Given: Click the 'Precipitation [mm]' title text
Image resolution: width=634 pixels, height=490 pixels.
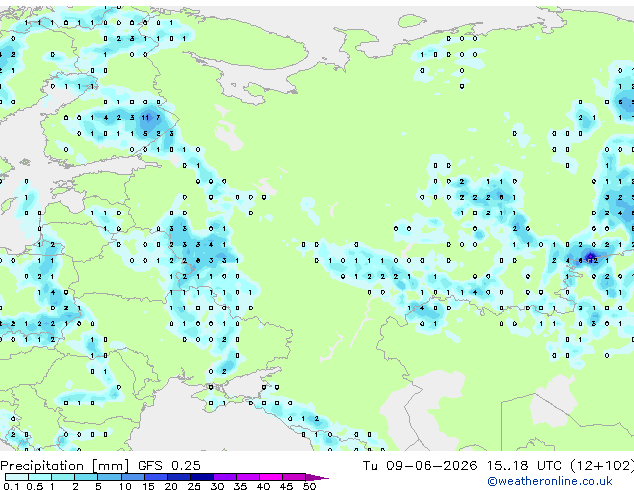Looking at the screenshot, I should pyautogui.click(x=65, y=466).
